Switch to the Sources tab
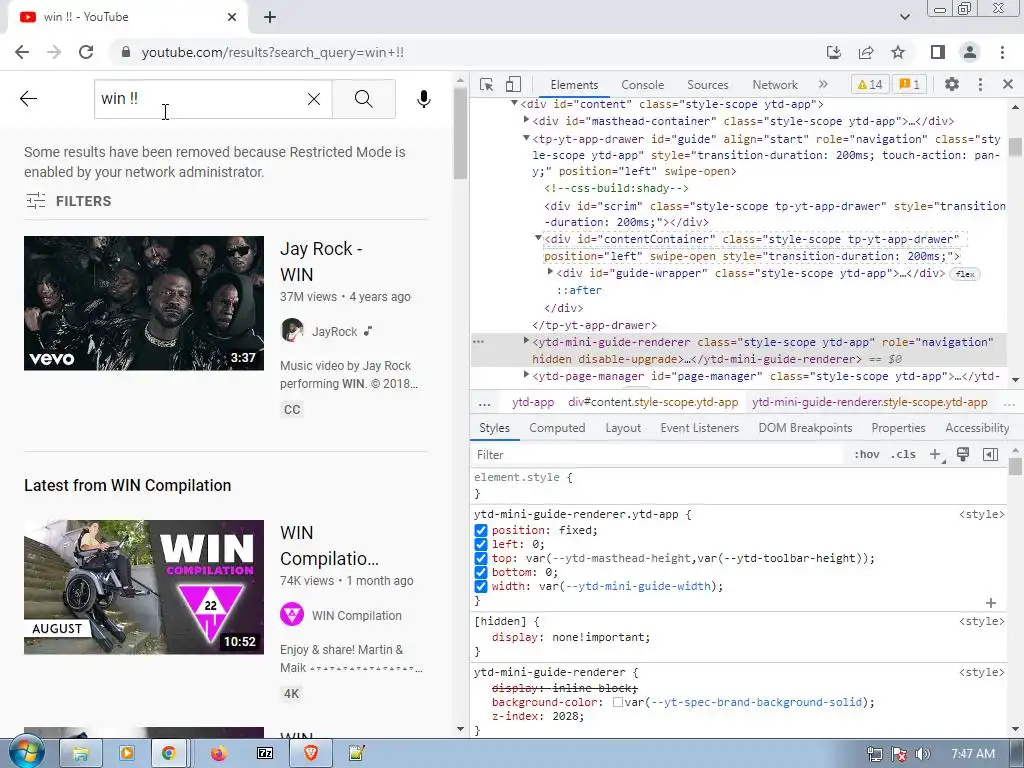 tap(707, 85)
